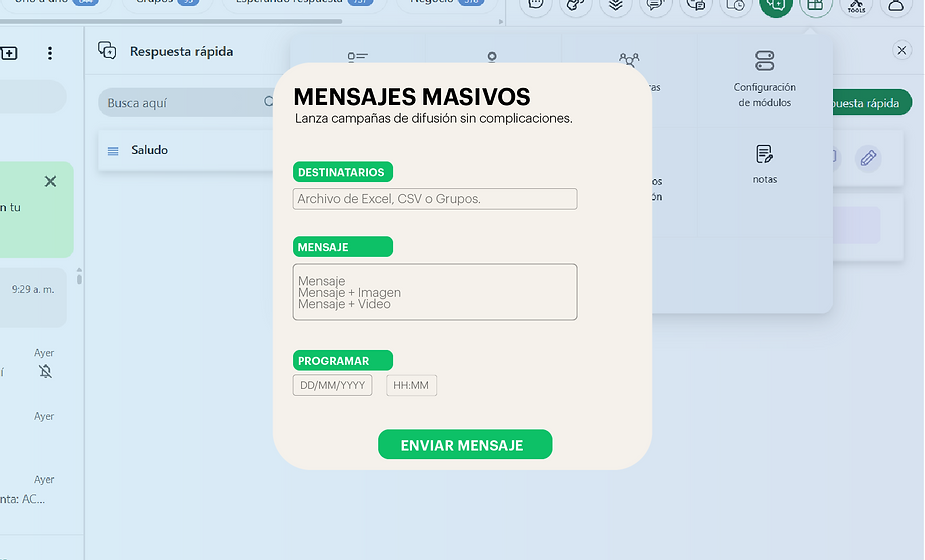
Task: Dismiss the green notification banner
Action: [x=51, y=181]
